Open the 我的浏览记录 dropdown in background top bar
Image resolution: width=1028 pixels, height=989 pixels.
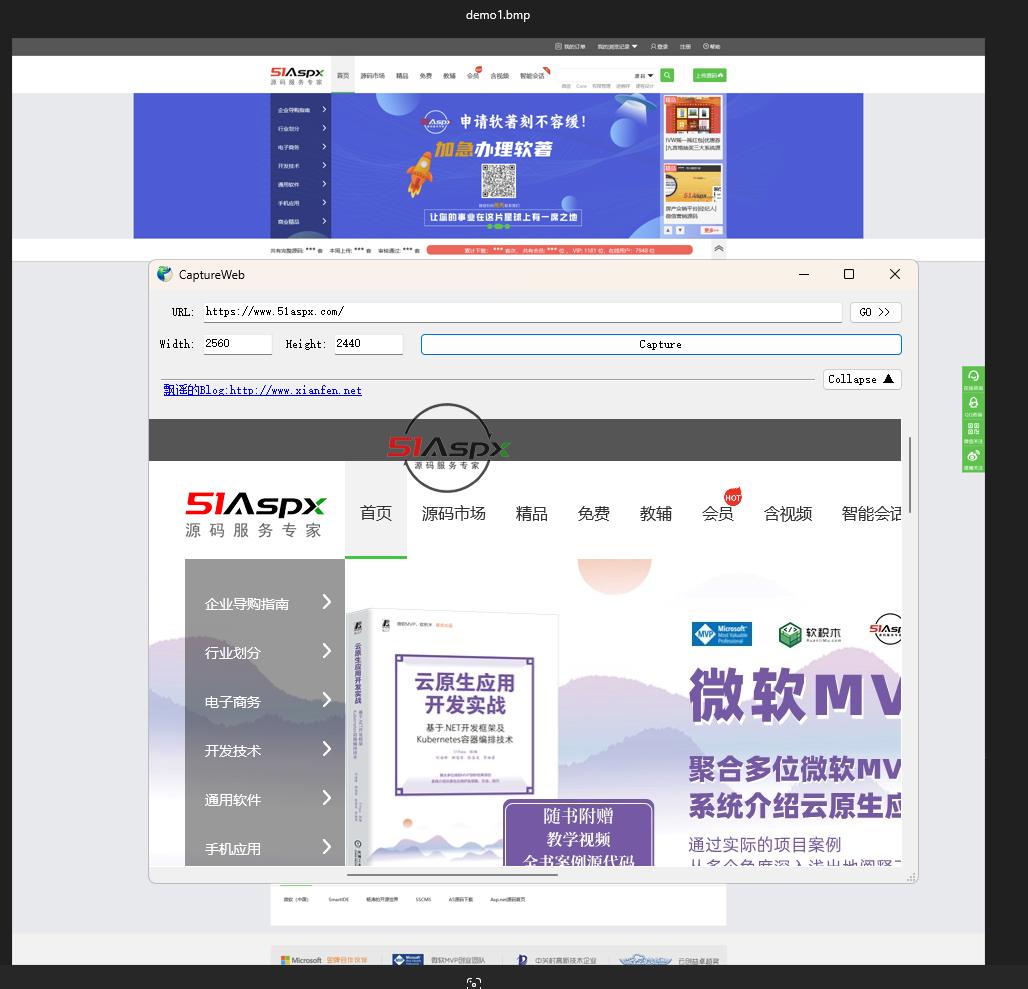(617, 47)
